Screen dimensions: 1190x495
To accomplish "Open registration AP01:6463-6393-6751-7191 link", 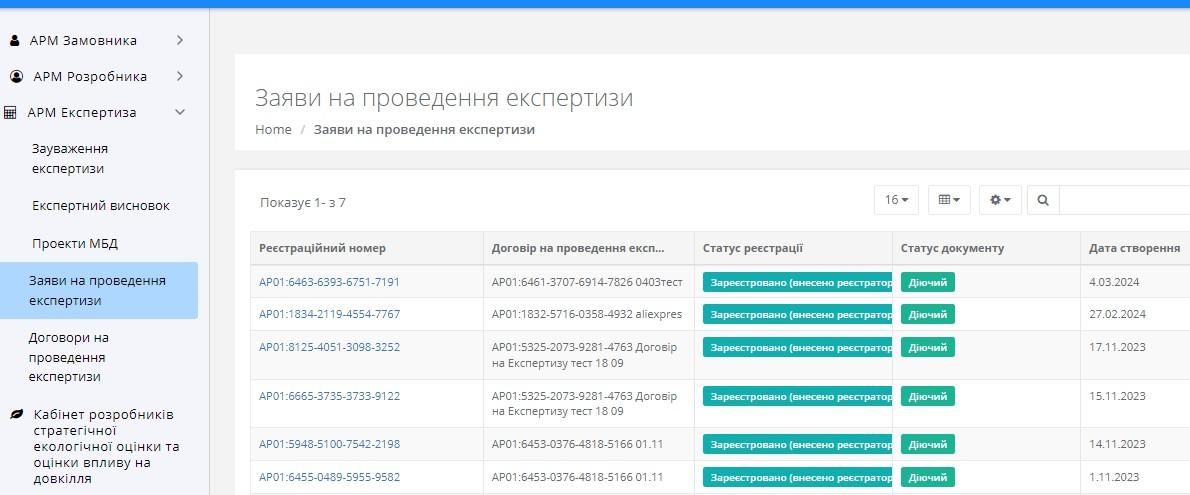I will (x=329, y=282).
